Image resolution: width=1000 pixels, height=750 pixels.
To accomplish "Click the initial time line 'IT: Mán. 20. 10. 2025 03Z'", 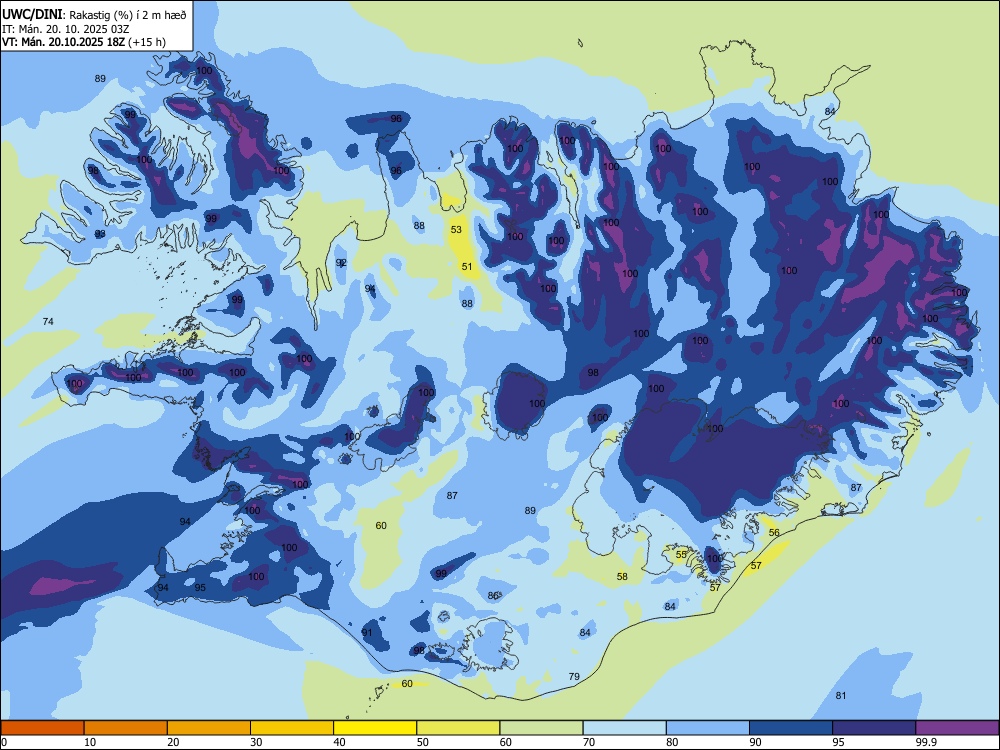I will click(x=66, y=29).
